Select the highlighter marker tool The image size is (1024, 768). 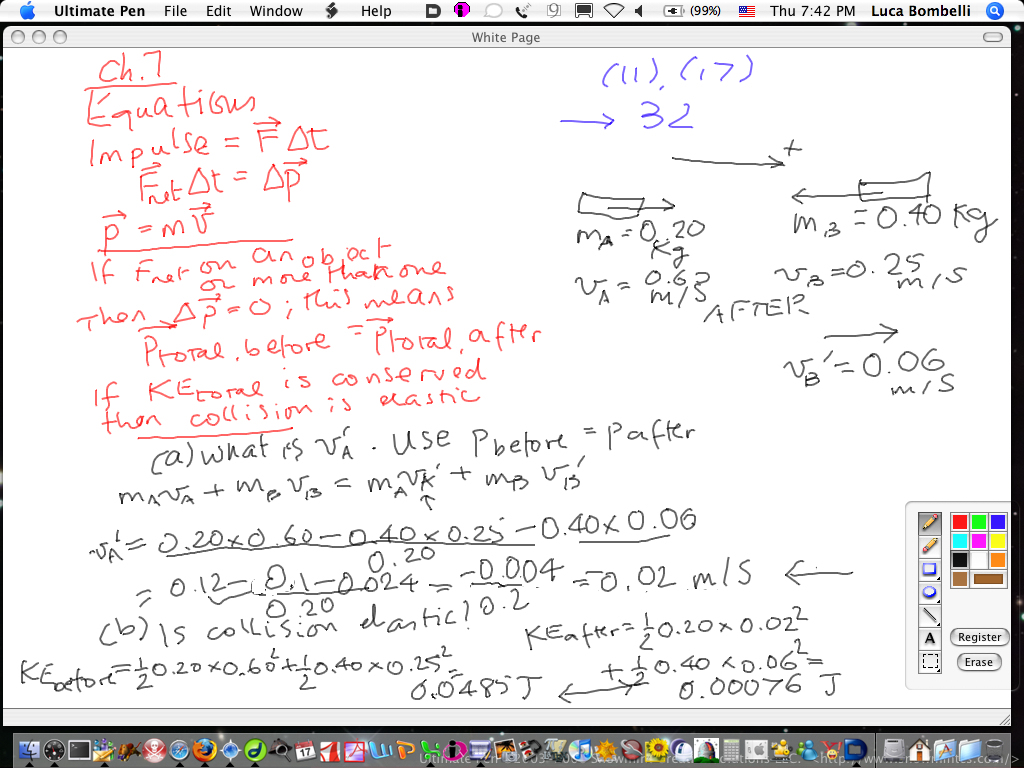[x=930, y=546]
